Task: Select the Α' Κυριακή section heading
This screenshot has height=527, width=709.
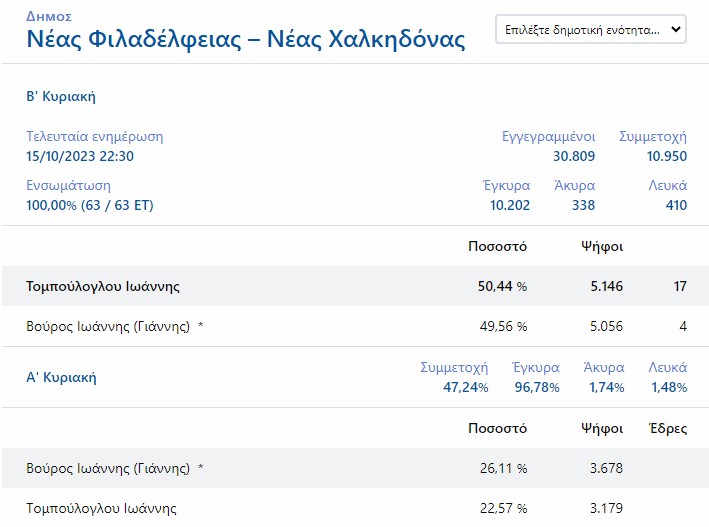Action: click(61, 378)
